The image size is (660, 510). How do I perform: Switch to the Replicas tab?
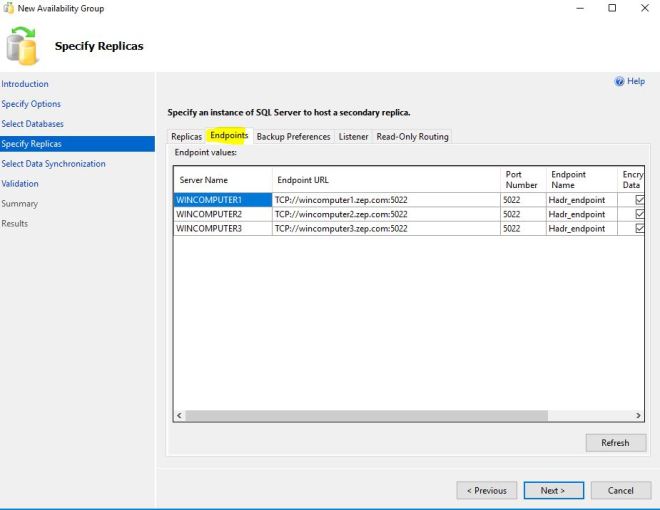tap(186, 137)
